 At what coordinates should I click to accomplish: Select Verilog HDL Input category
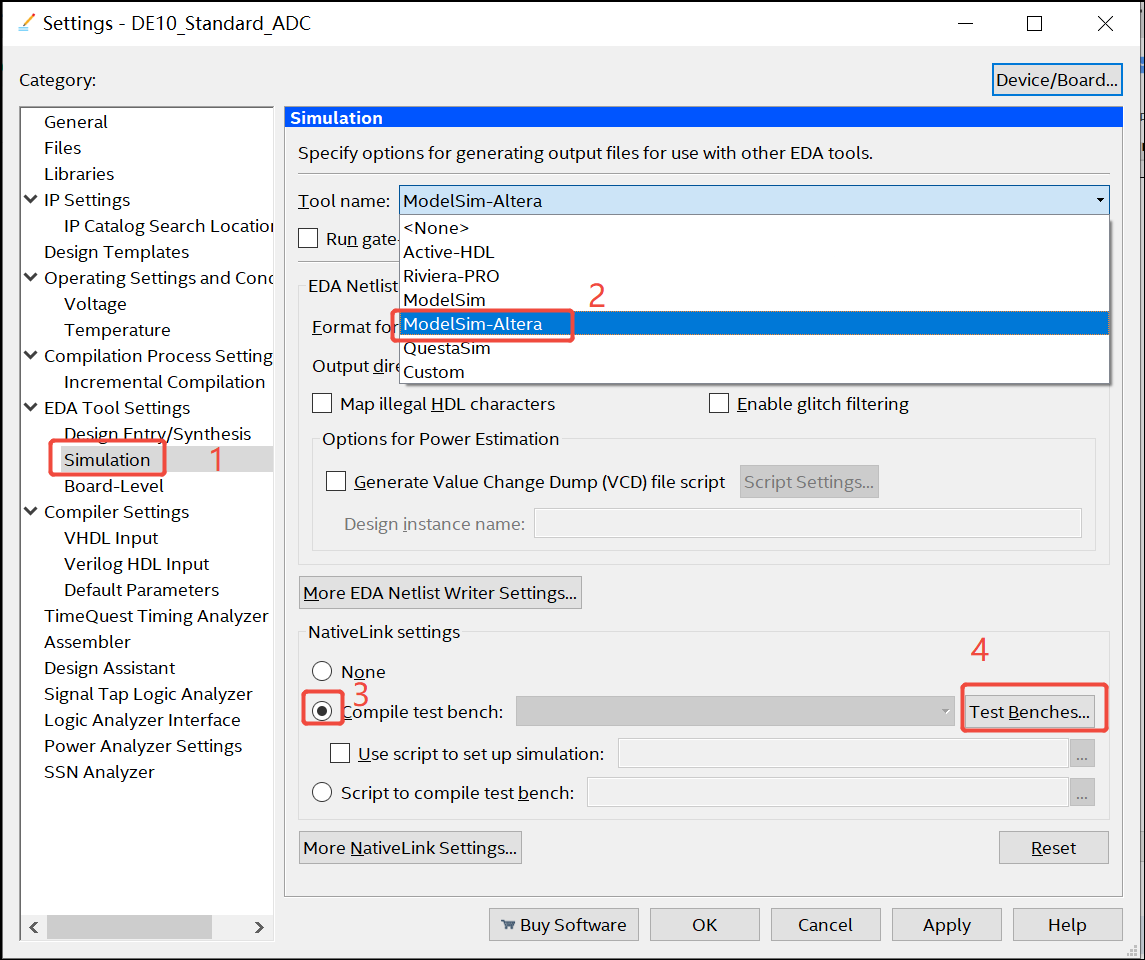pos(137,564)
